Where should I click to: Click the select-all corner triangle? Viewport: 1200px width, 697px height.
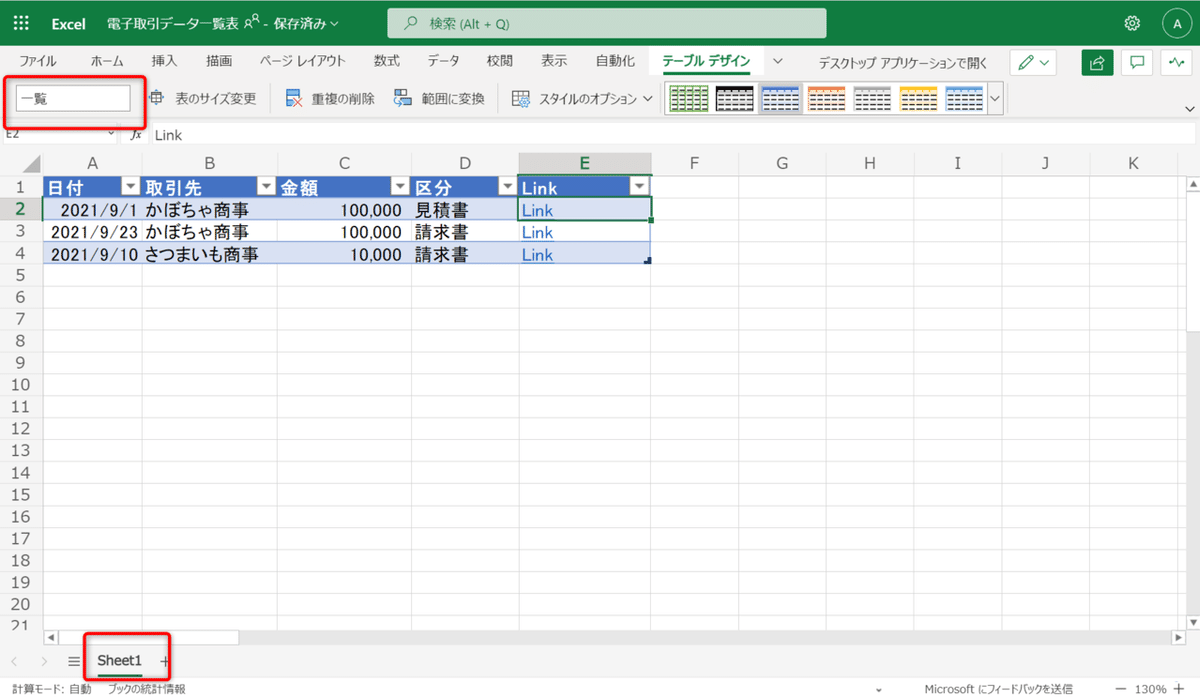tap(30, 164)
